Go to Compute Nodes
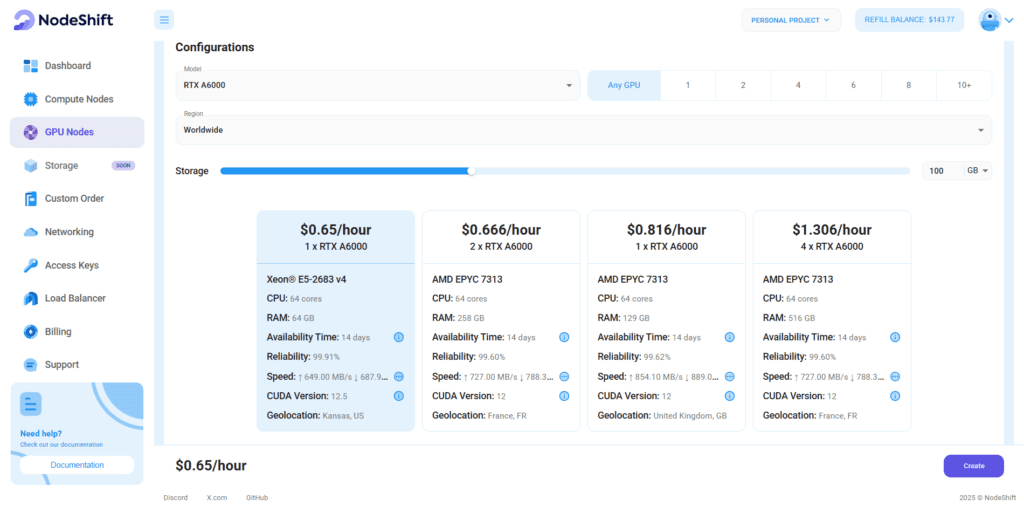The height and width of the screenshot is (506, 1024). (x=77, y=99)
